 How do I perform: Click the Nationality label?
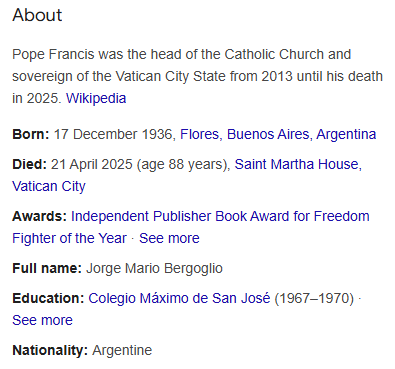pyautogui.click(x=50, y=350)
